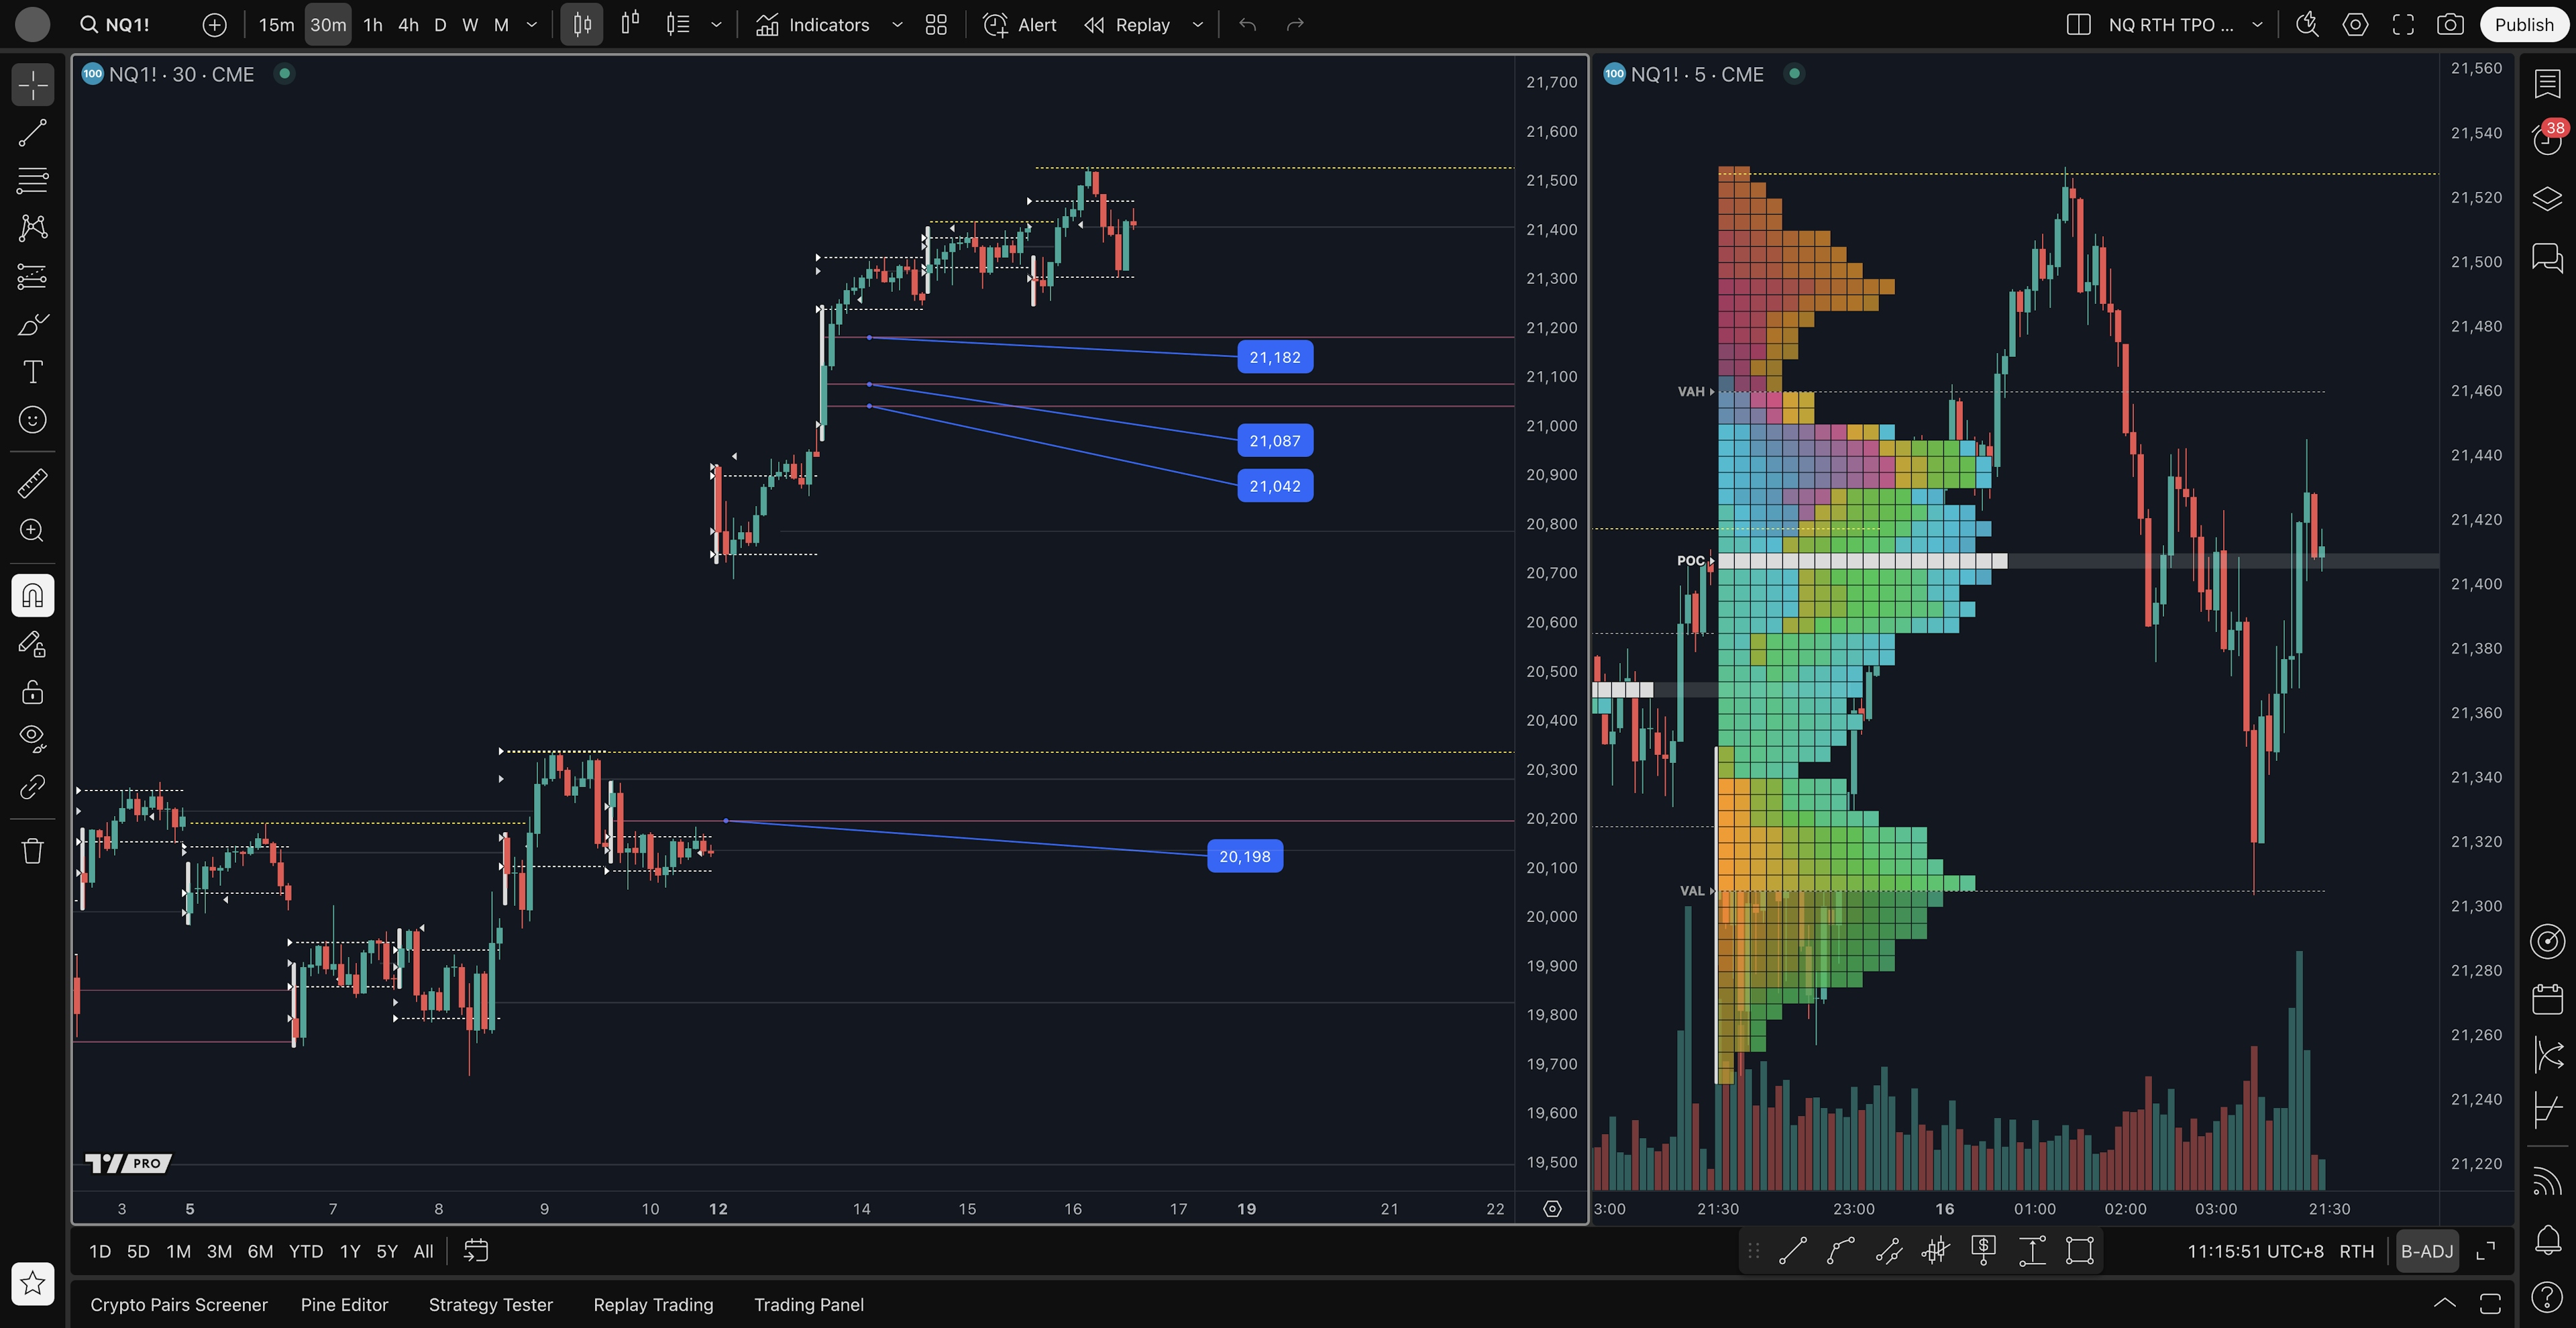Expand the timeframe interval dropdown arrow

(532, 25)
